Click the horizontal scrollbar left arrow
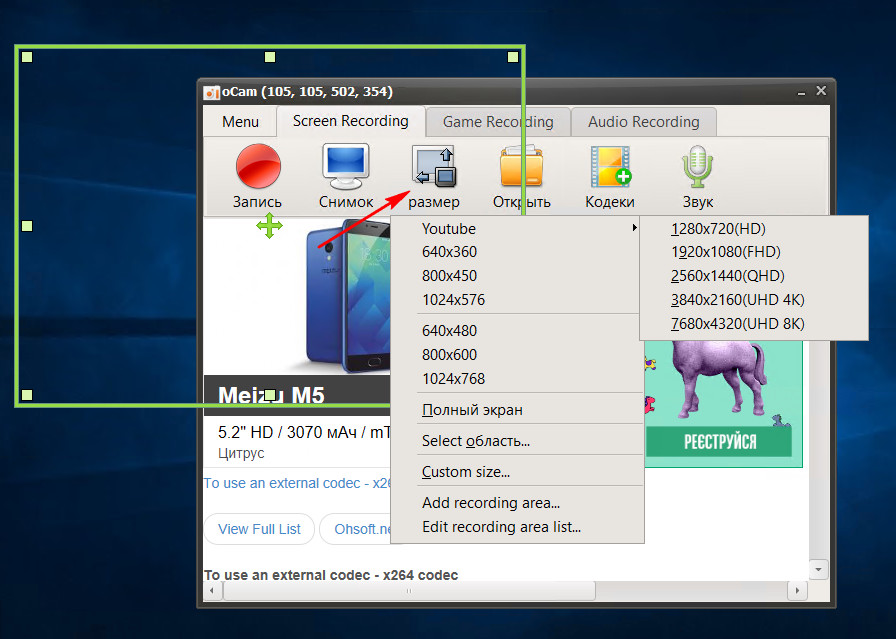The width and height of the screenshot is (896, 639). point(213,591)
